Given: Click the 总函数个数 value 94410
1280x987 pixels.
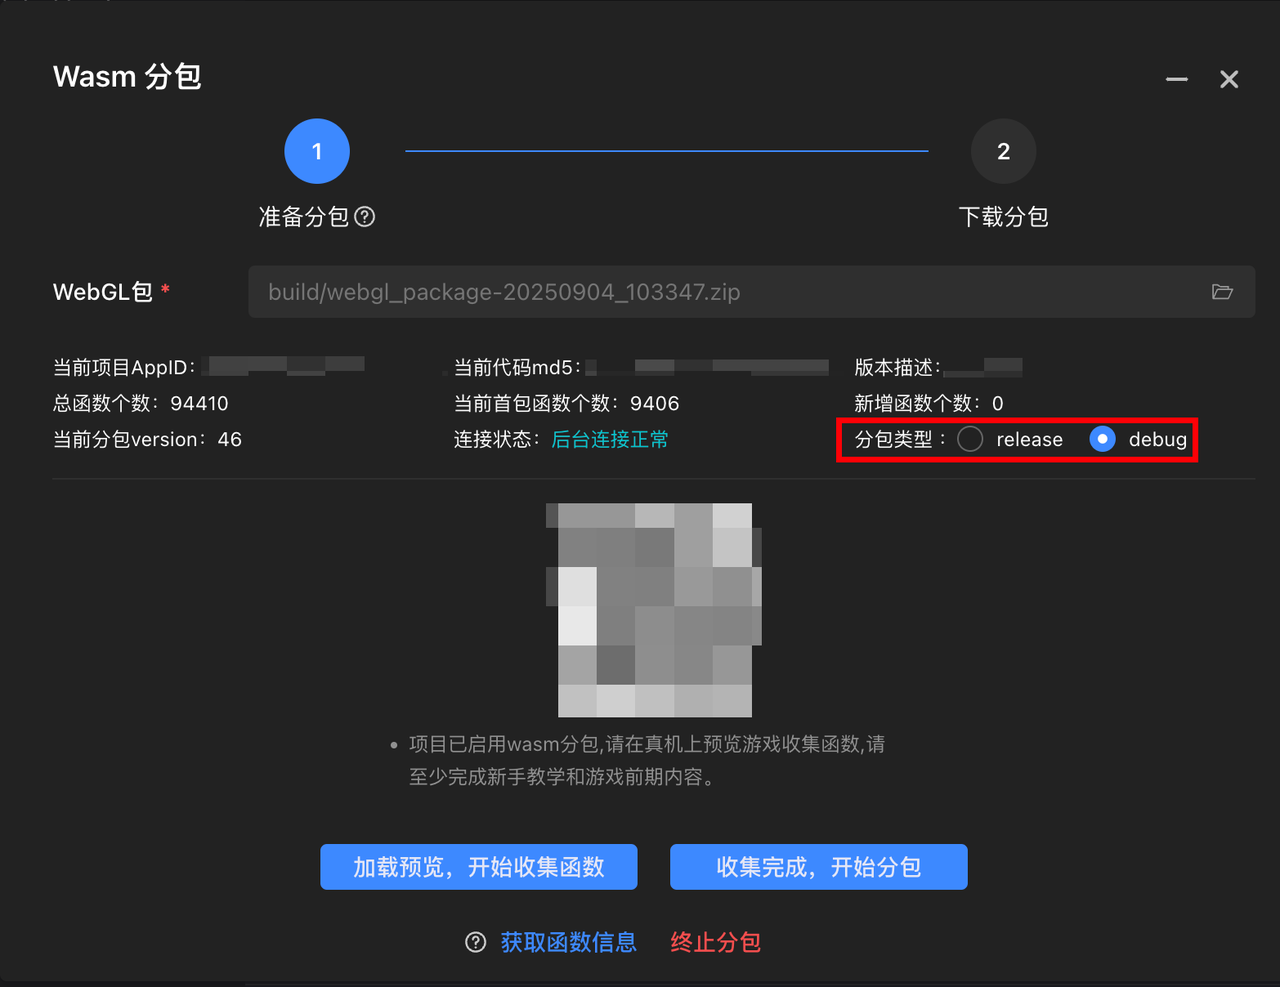Looking at the screenshot, I should point(199,403).
